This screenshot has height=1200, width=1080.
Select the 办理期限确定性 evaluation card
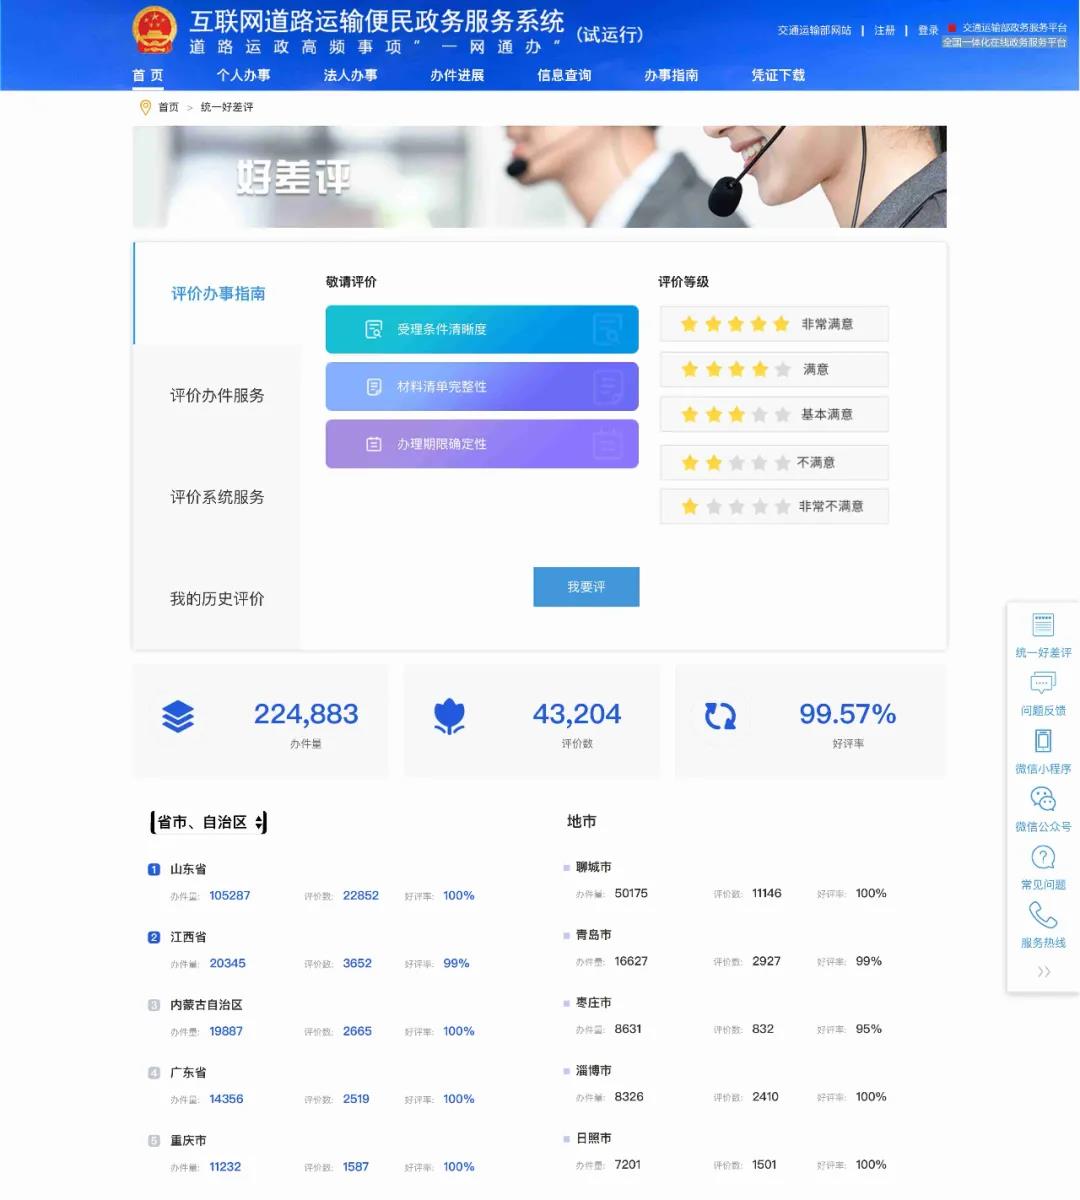(481, 444)
